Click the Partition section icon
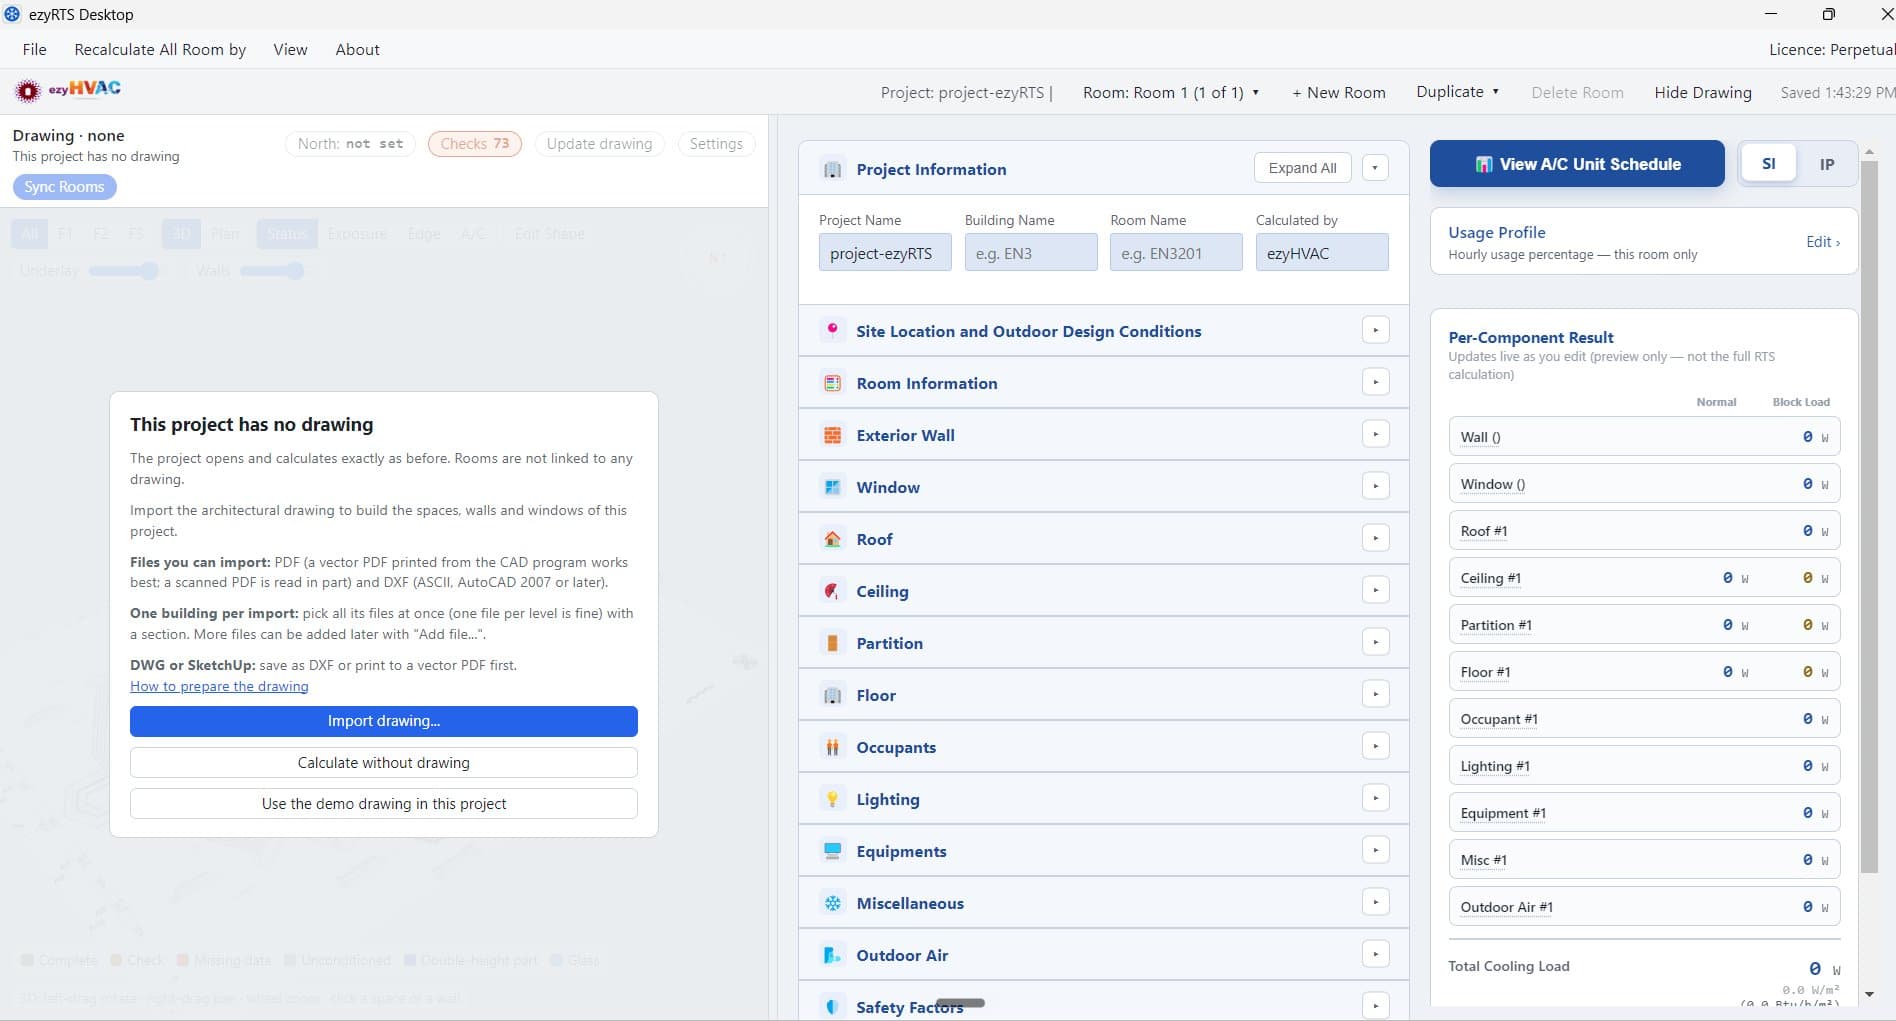Image resolution: width=1896 pixels, height=1021 pixels. pos(832,643)
